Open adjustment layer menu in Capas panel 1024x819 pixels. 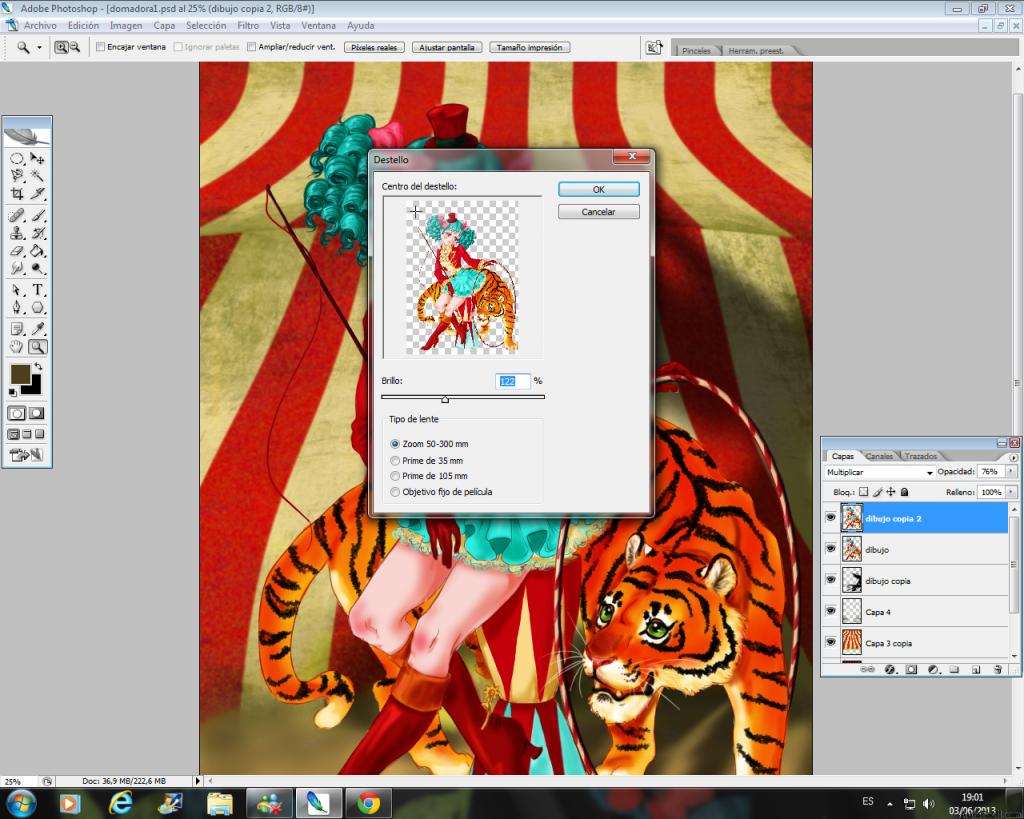(933, 669)
